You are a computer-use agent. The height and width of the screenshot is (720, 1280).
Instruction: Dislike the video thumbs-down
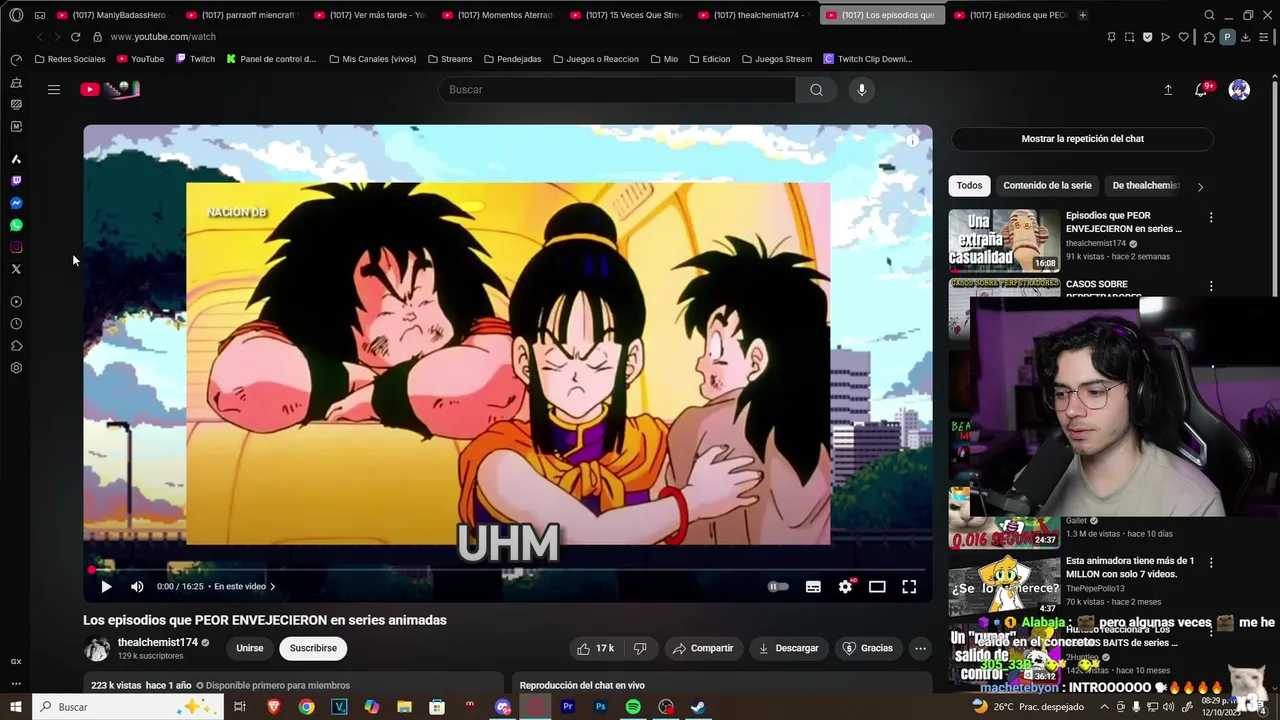tap(640, 648)
